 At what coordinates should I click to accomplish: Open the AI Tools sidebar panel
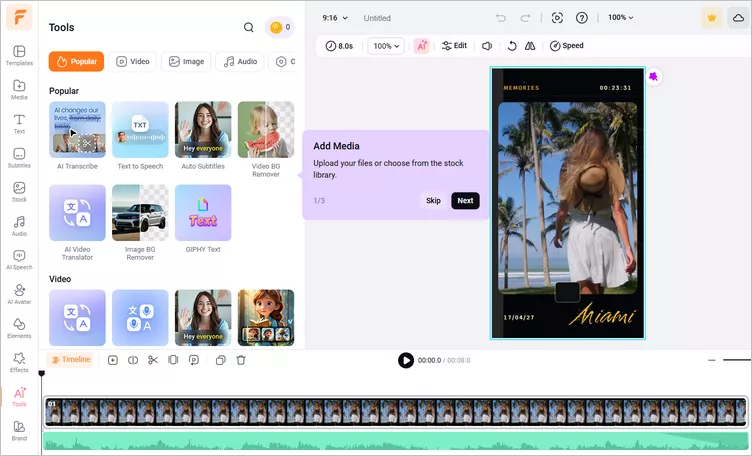tap(19, 397)
